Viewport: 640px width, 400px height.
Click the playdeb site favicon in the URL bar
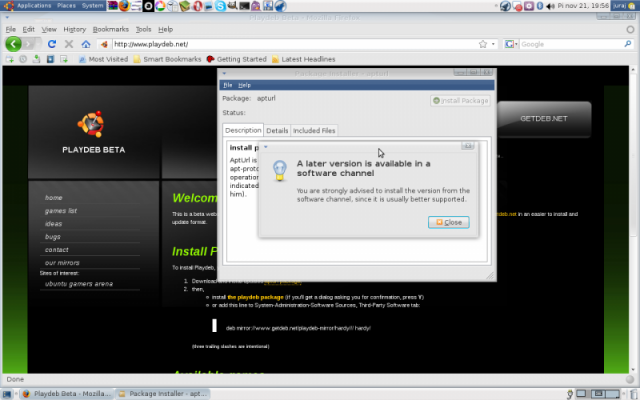coord(104,44)
